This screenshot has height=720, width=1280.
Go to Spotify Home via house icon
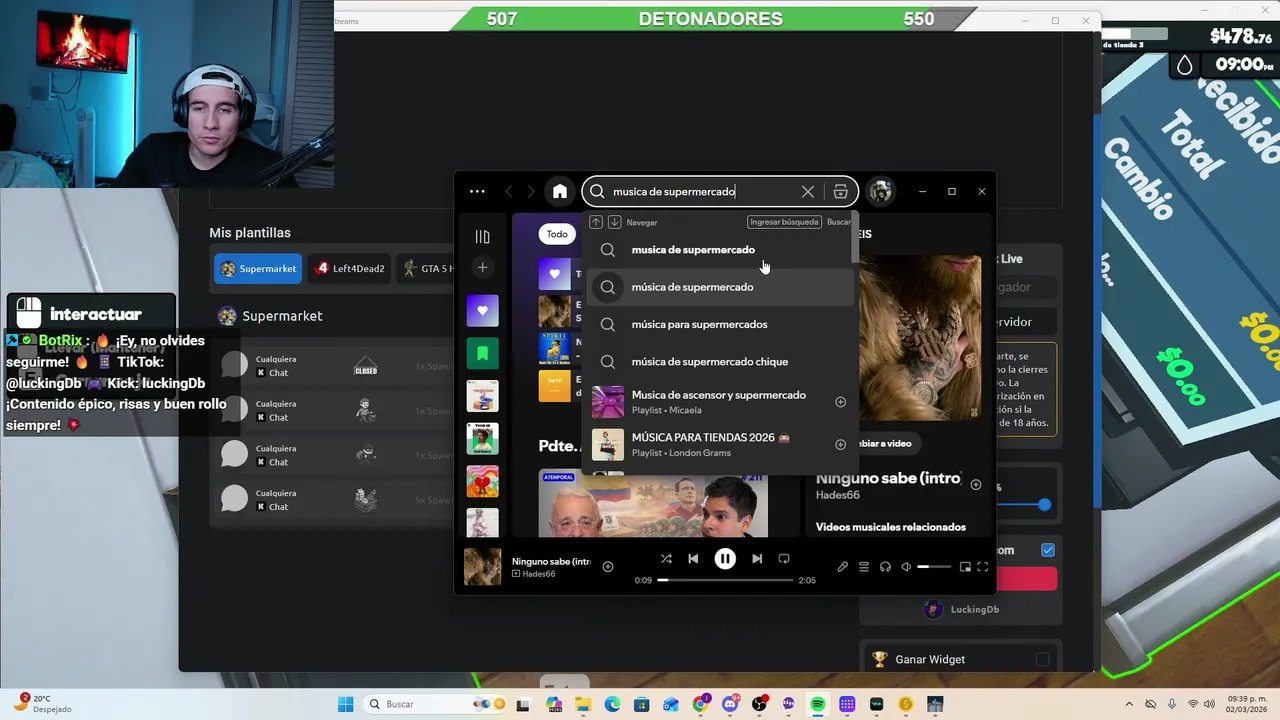(560, 191)
